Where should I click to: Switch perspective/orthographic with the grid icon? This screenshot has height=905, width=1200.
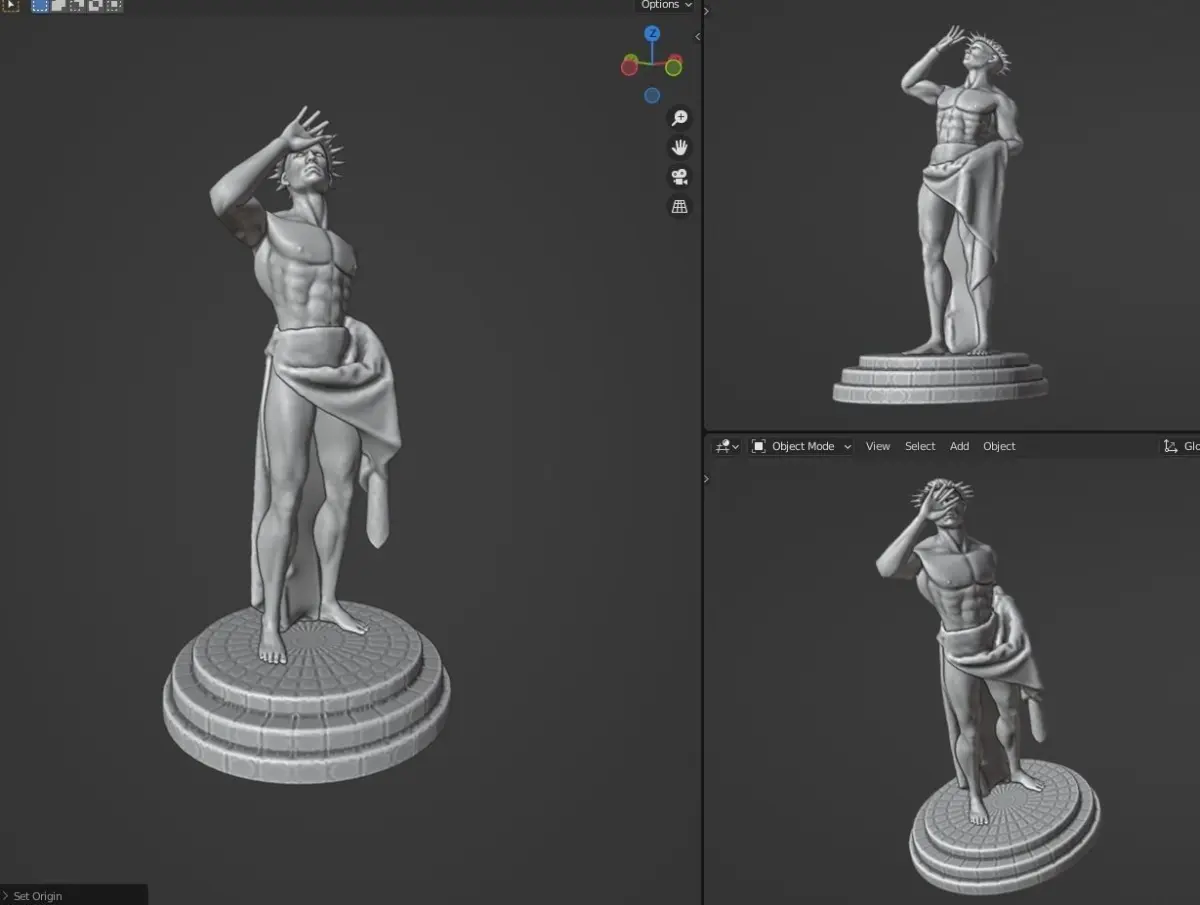pyautogui.click(x=680, y=207)
